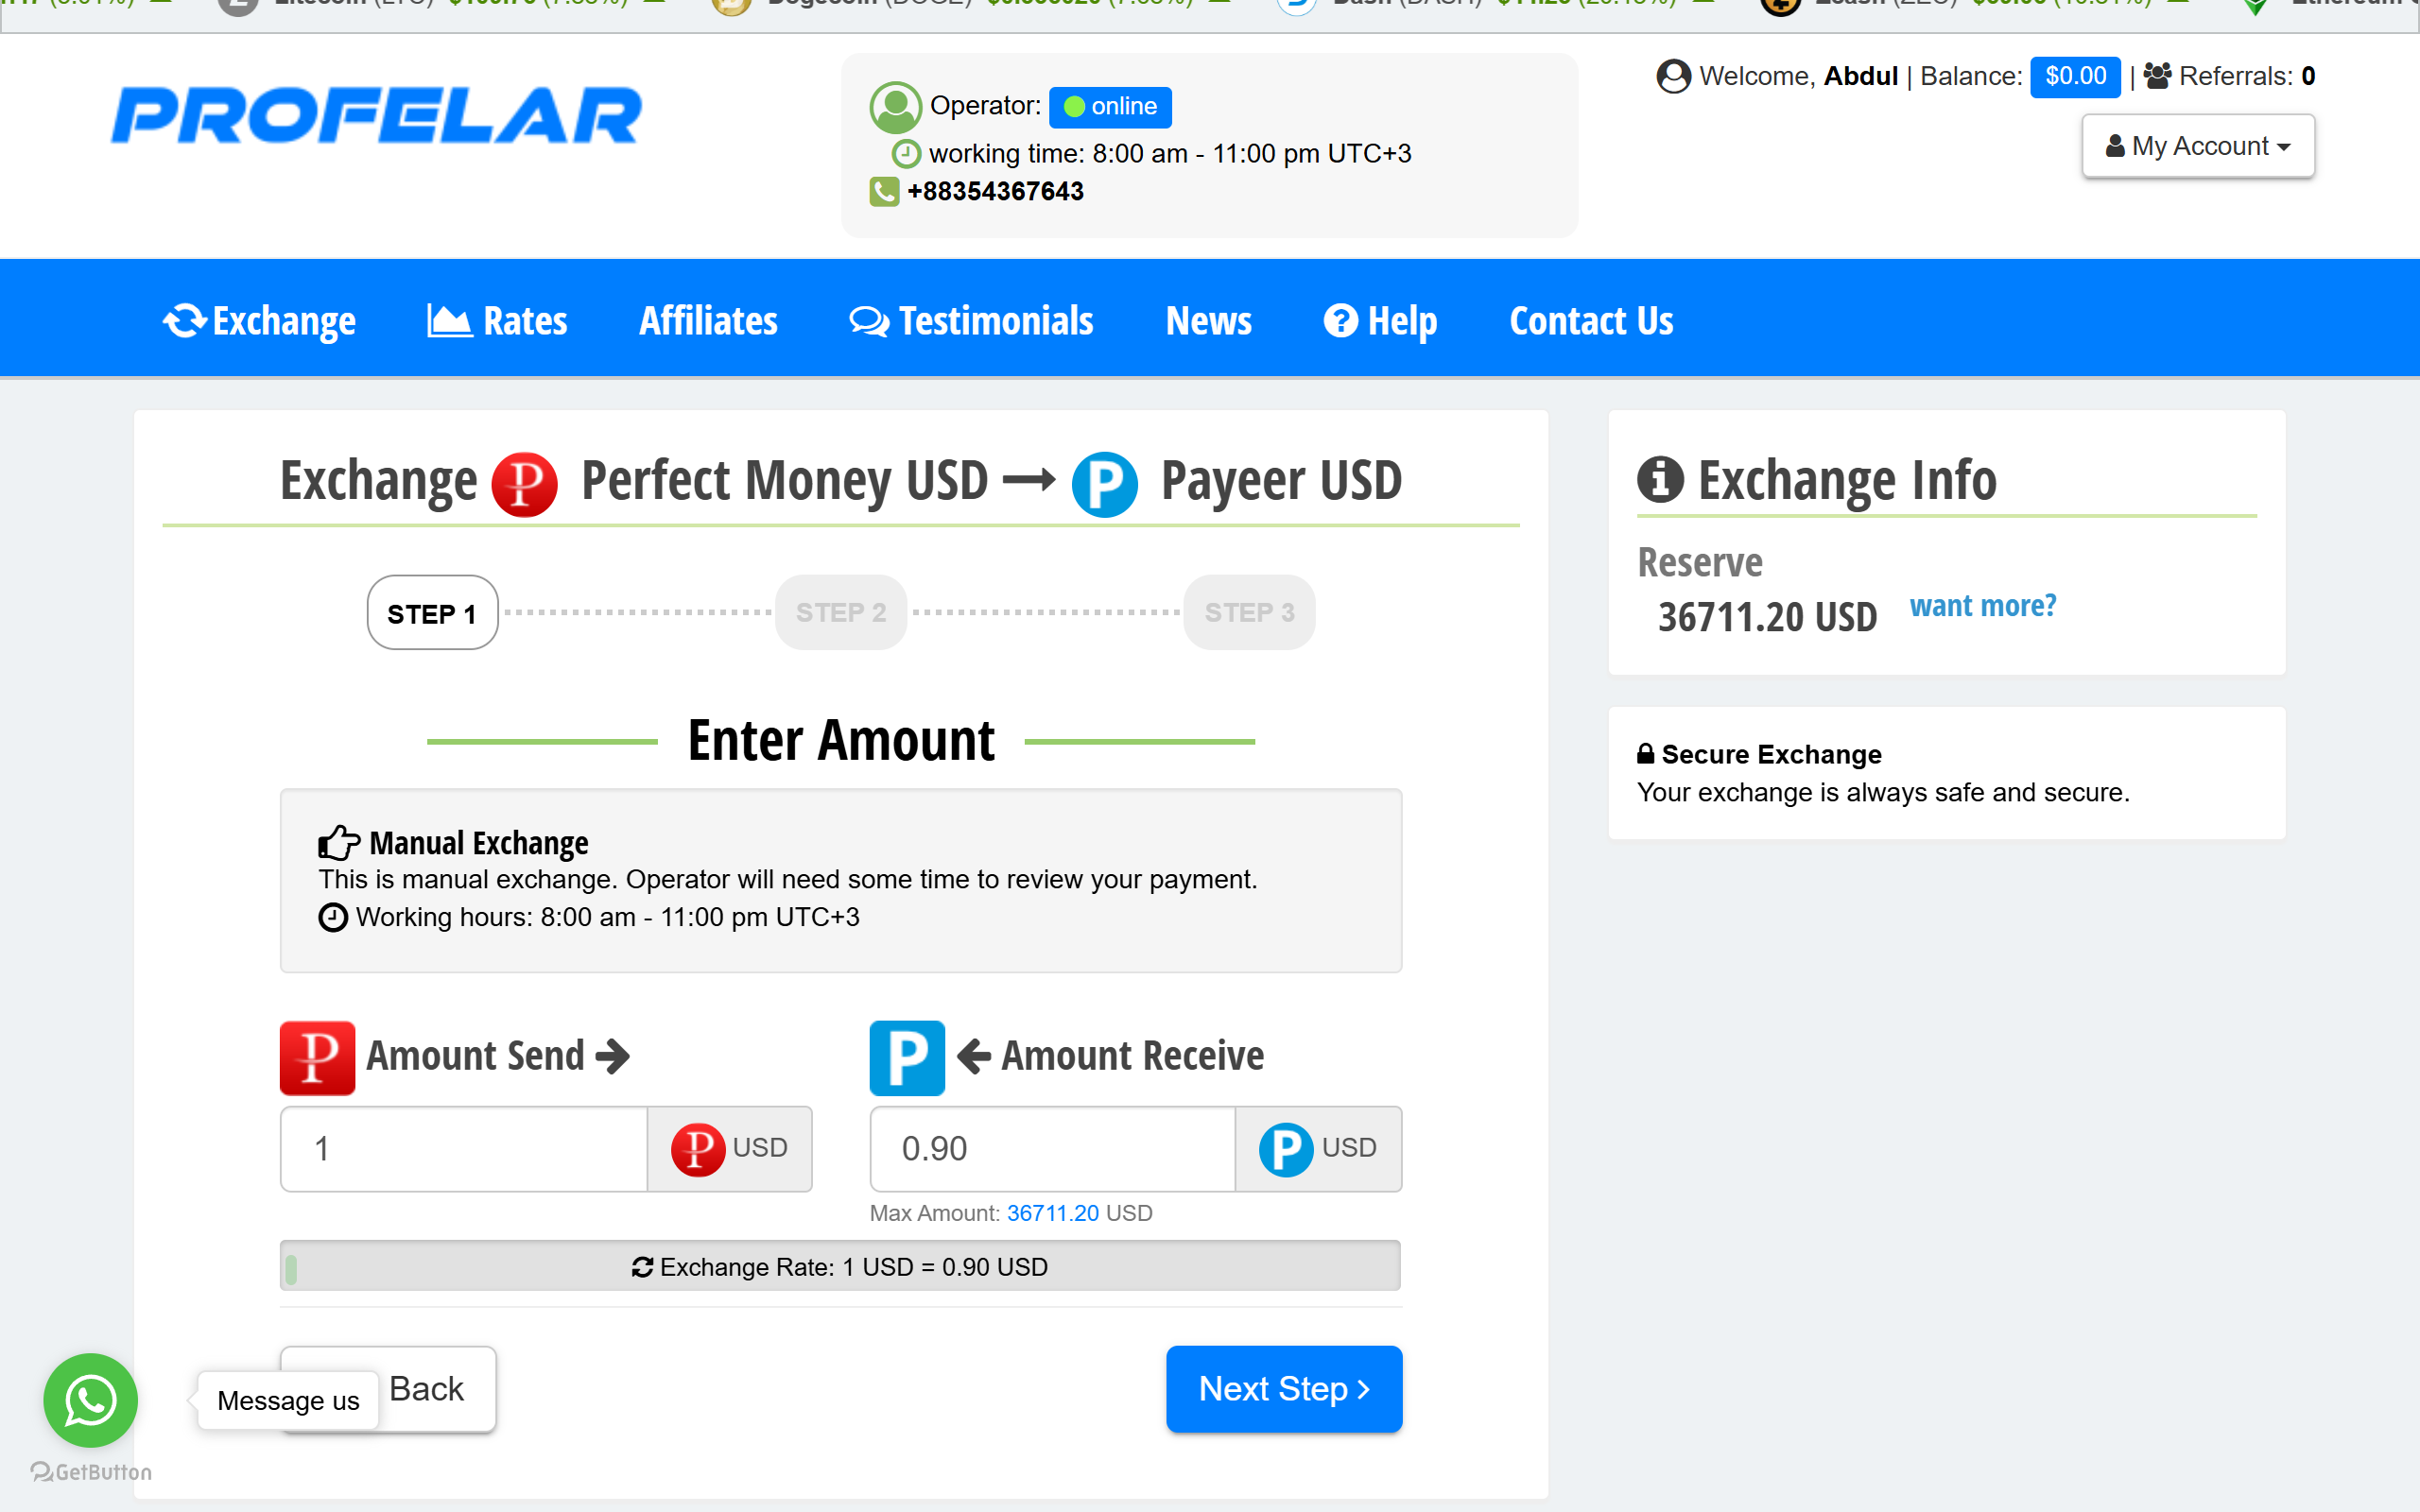Click the Secure Exchange lock icon
The width and height of the screenshot is (2420, 1512).
tap(1645, 754)
